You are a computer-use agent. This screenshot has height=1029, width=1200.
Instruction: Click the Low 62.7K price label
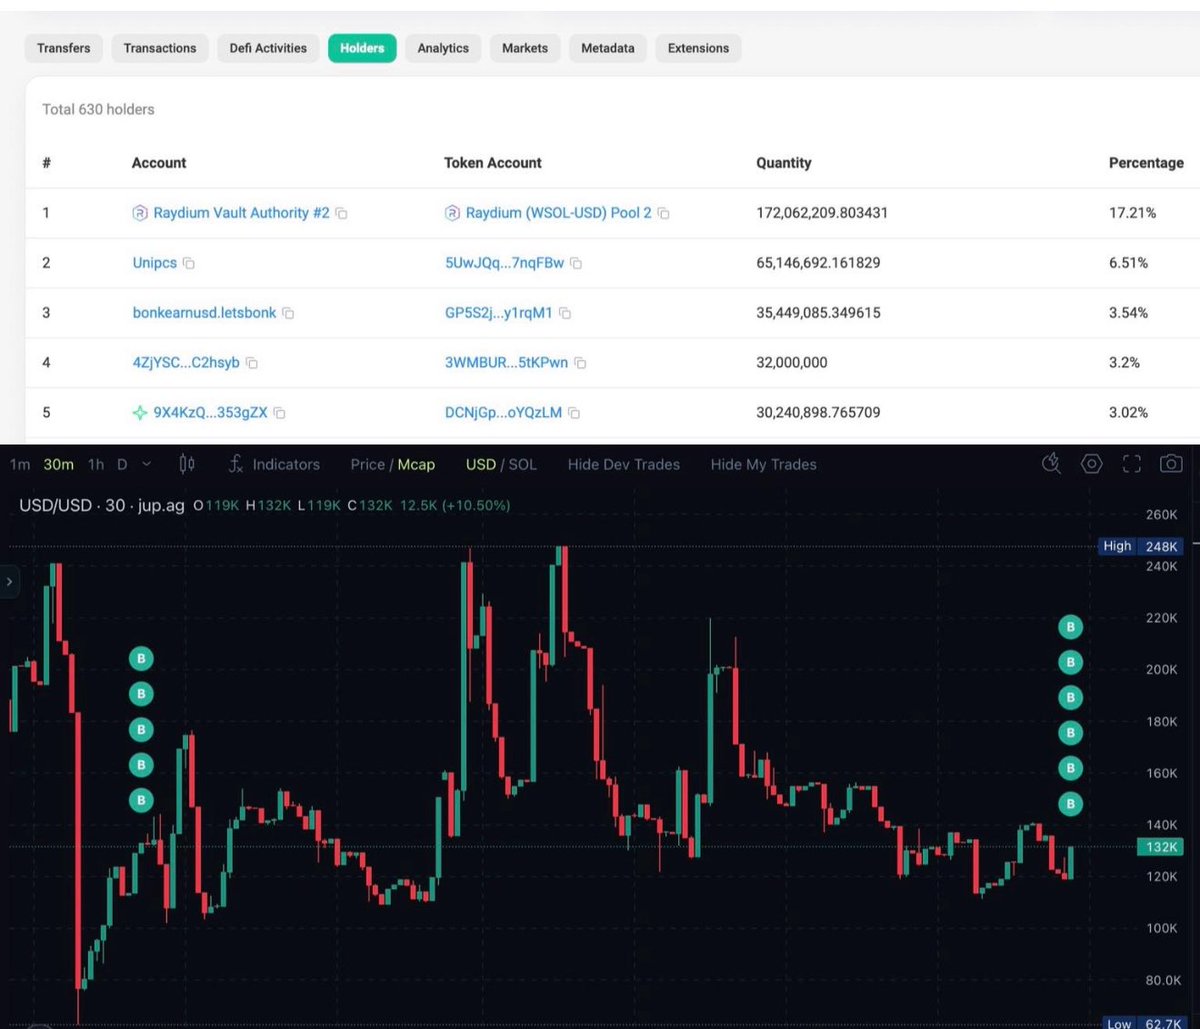[1143, 1023]
